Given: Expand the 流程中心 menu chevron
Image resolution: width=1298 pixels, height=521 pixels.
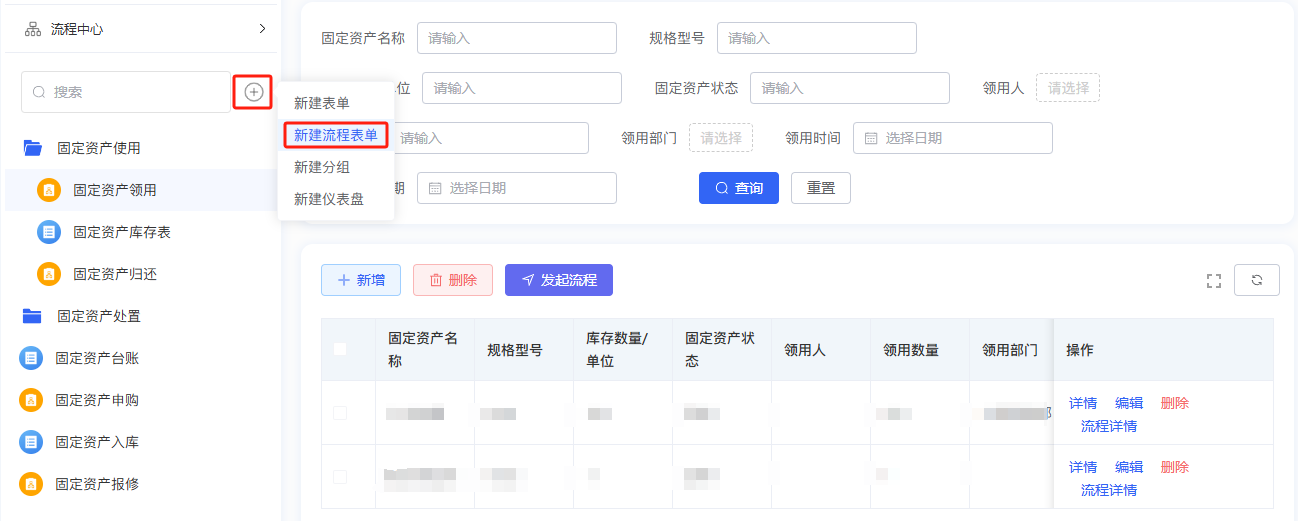Looking at the screenshot, I should [262, 29].
